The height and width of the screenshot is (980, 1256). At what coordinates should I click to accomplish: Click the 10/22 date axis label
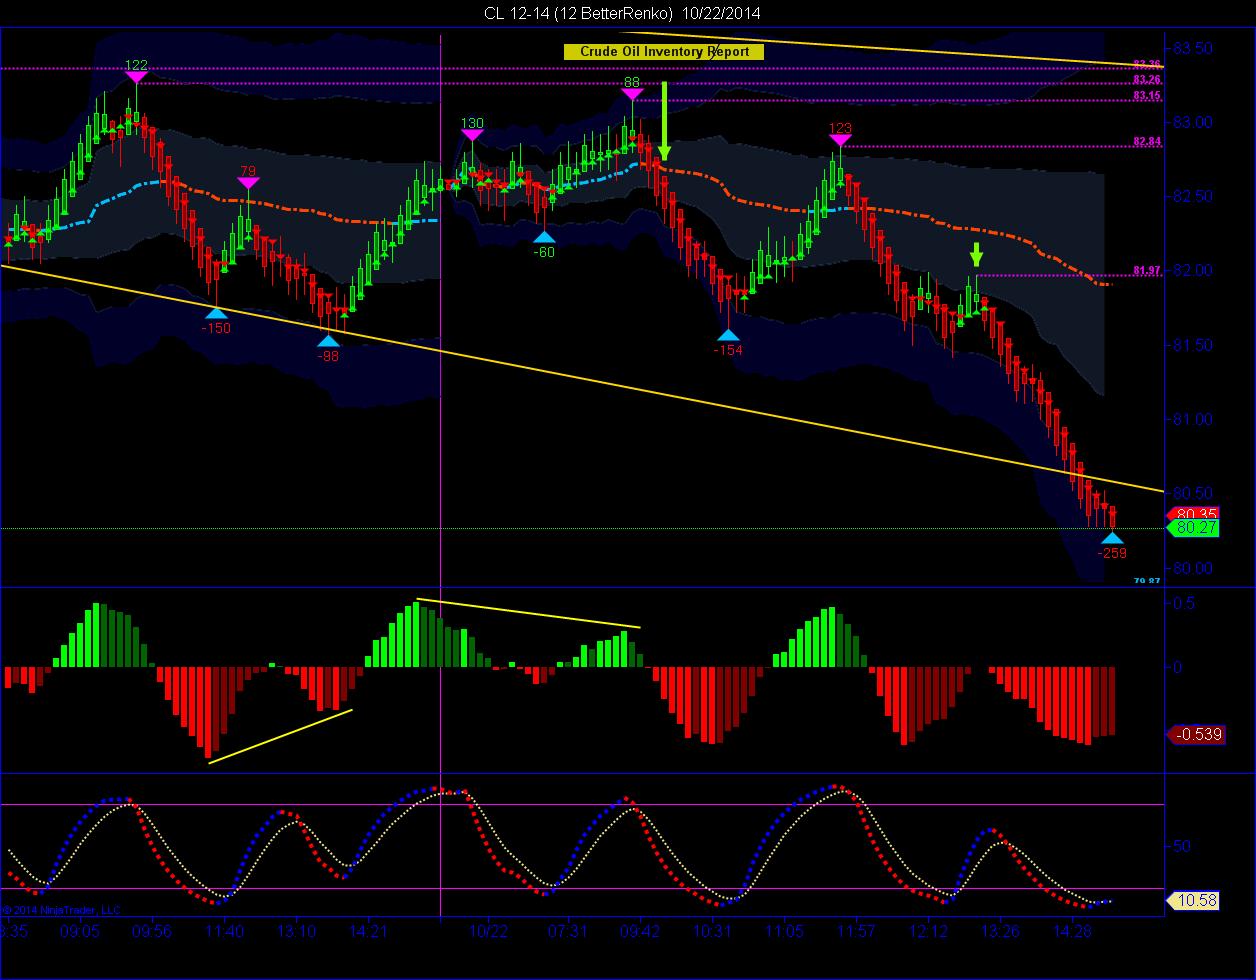coord(489,931)
